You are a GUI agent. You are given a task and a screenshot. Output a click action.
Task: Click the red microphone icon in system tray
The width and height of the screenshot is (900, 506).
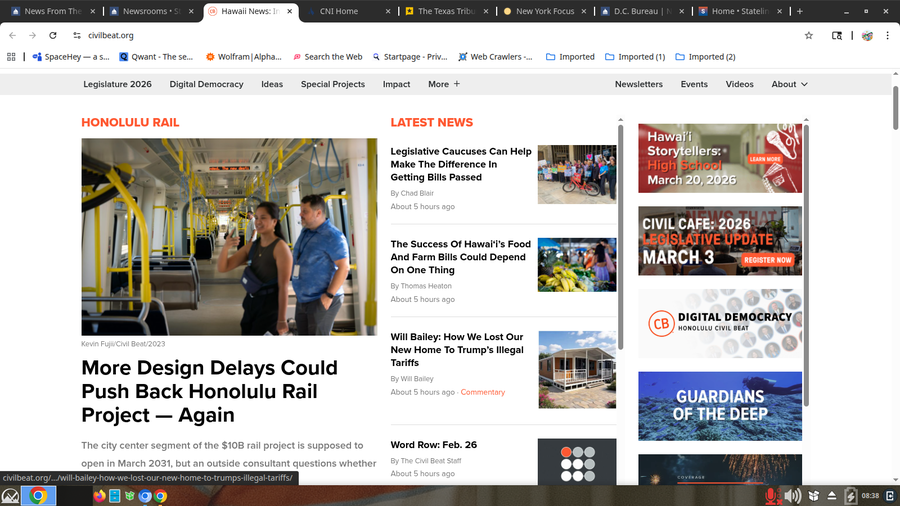click(770, 495)
